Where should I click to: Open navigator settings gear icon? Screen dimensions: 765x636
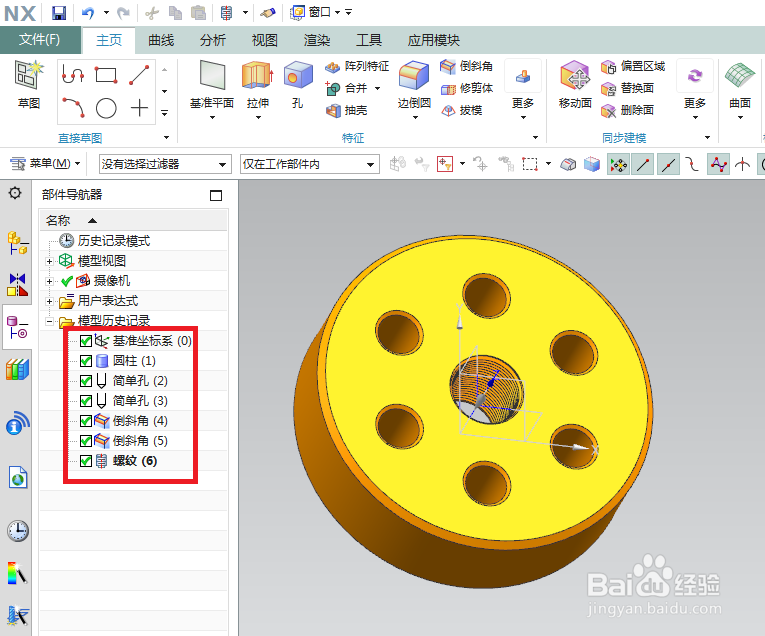(15, 193)
